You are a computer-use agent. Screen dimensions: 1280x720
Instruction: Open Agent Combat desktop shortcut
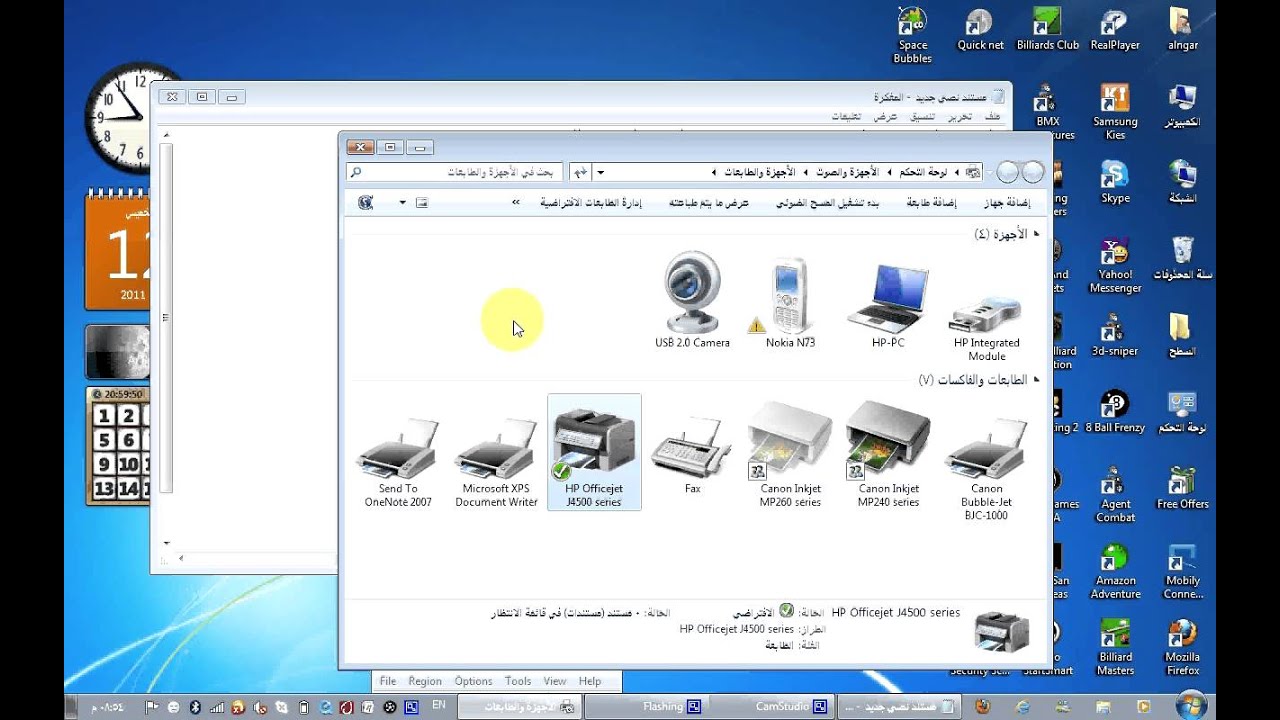[x=1115, y=494]
